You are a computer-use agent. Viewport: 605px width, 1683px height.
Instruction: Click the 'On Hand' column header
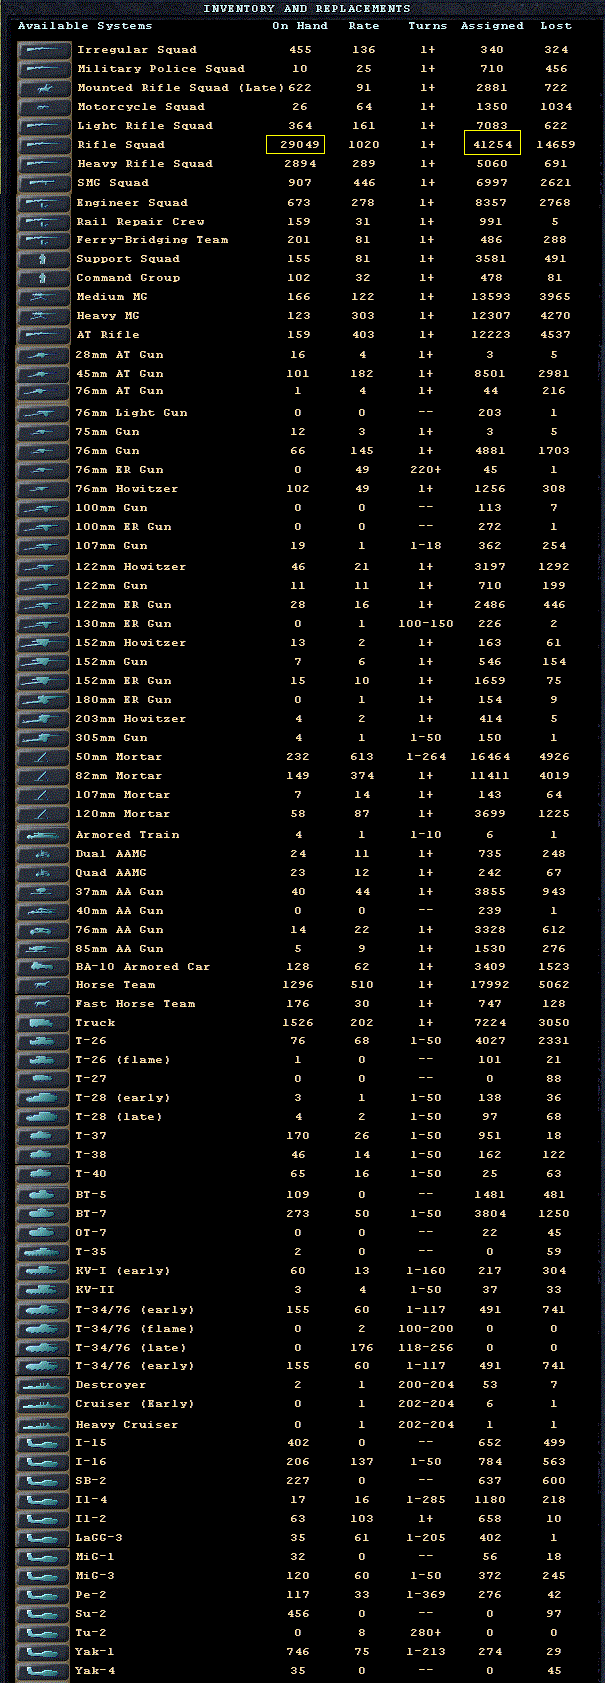click(300, 26)
